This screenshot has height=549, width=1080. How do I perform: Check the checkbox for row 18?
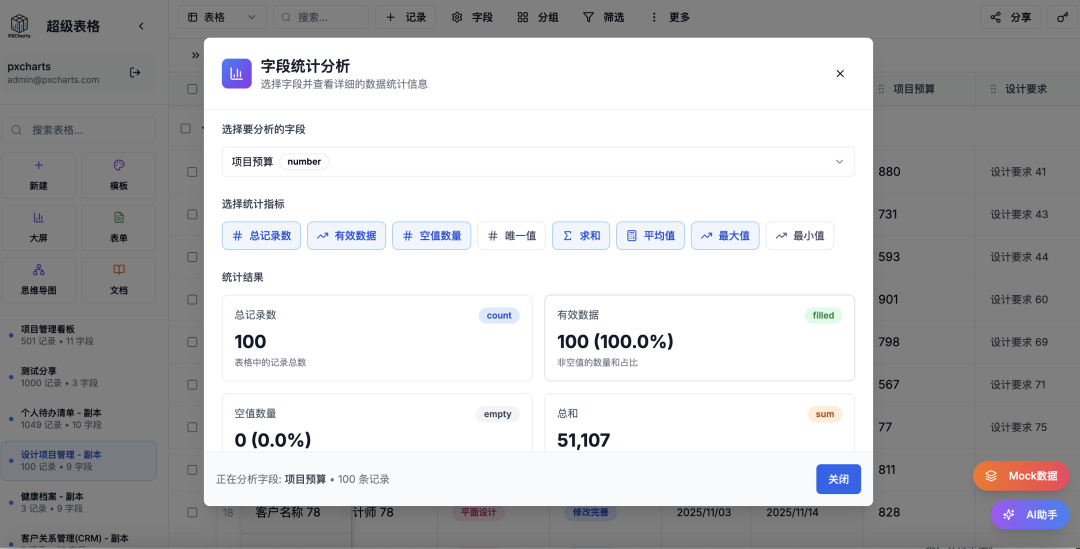[x=192, y=512]
